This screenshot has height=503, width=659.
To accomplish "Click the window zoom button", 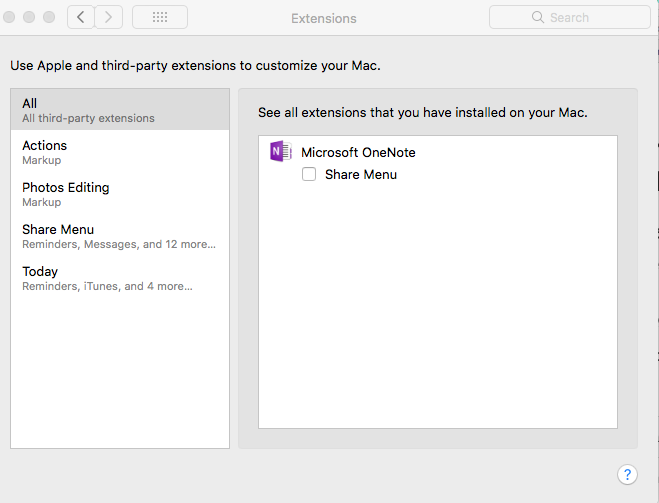I will coord(49,17).
